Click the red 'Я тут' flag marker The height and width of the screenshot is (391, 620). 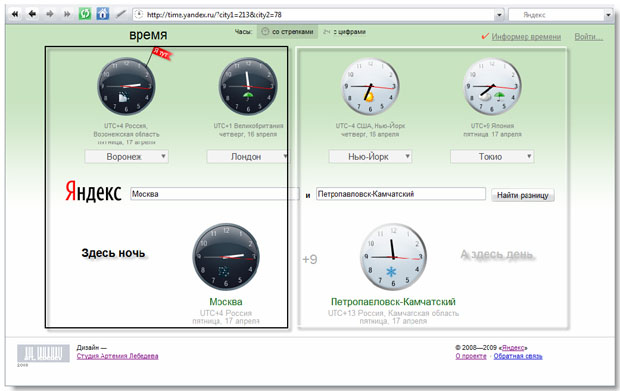coord(162,53)
